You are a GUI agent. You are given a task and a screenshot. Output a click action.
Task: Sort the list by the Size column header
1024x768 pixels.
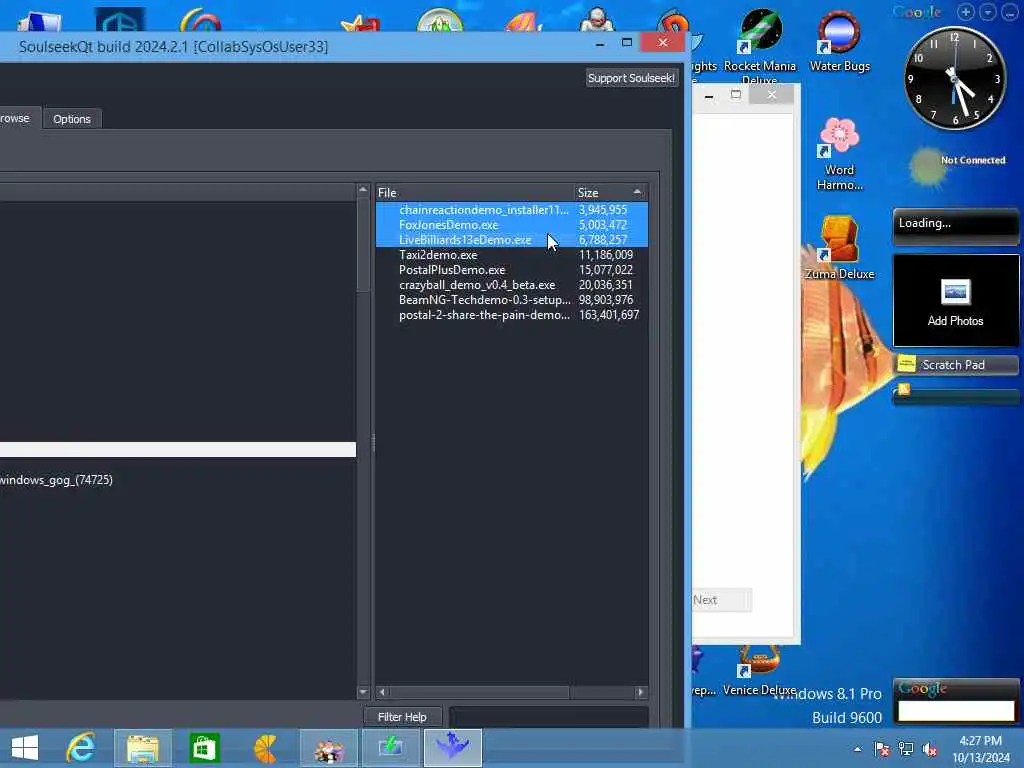[611, 193]
